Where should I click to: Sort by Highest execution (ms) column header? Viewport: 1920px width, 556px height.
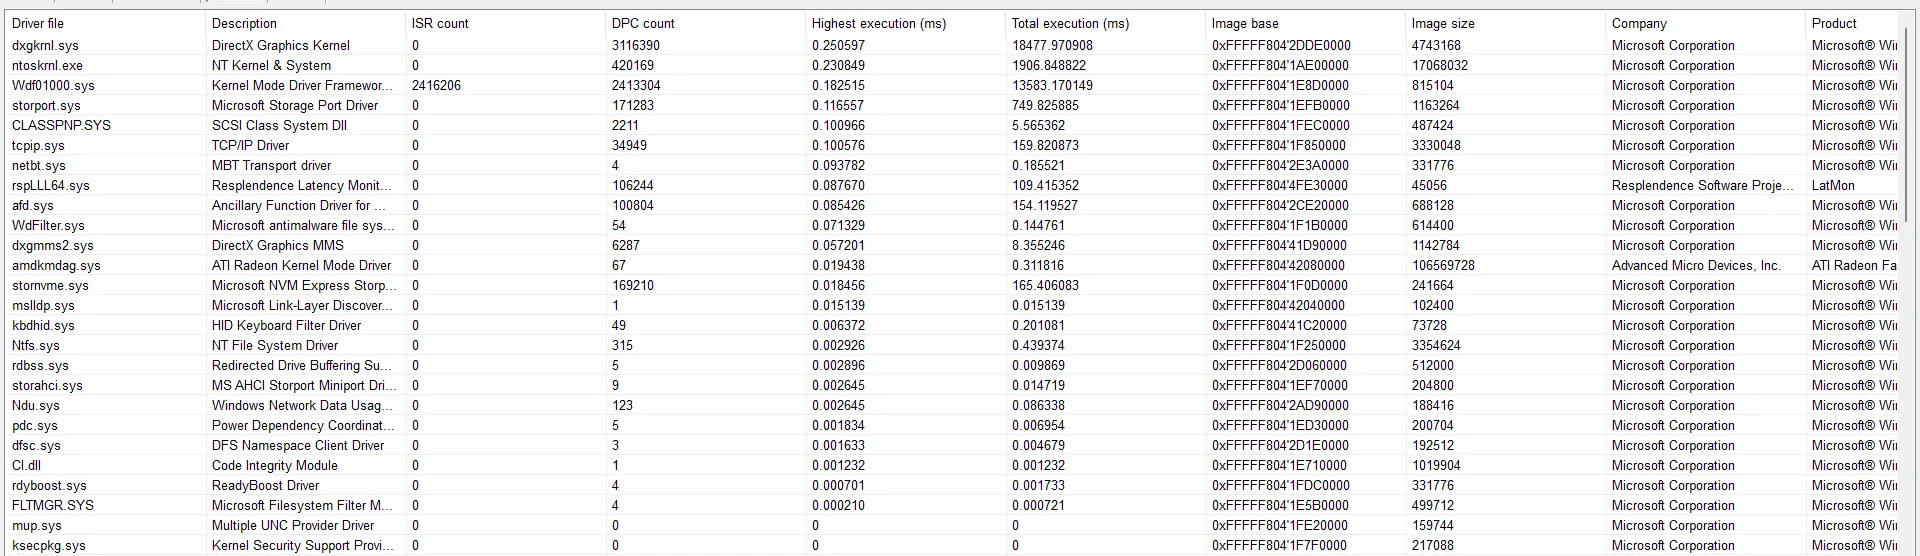905,23
